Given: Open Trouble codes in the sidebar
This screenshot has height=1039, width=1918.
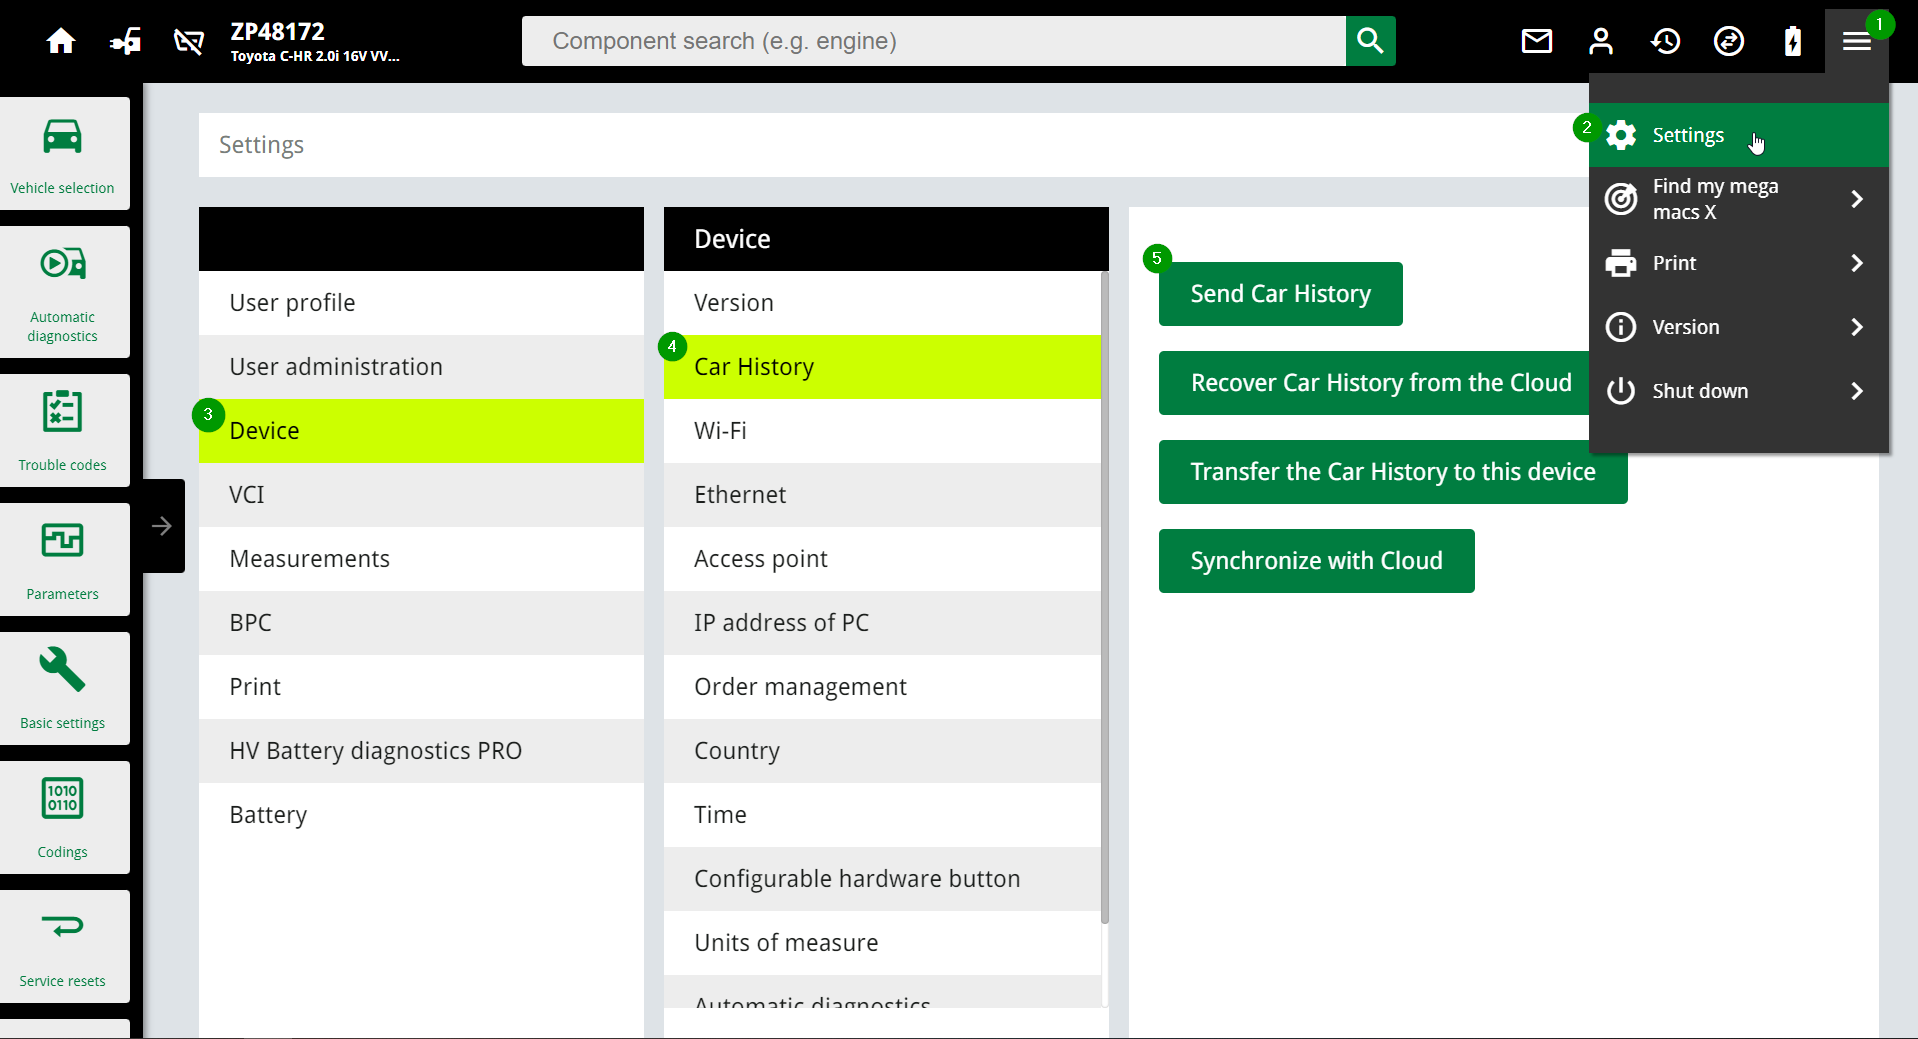Looking at the screenshot, I should click(63, 431).
